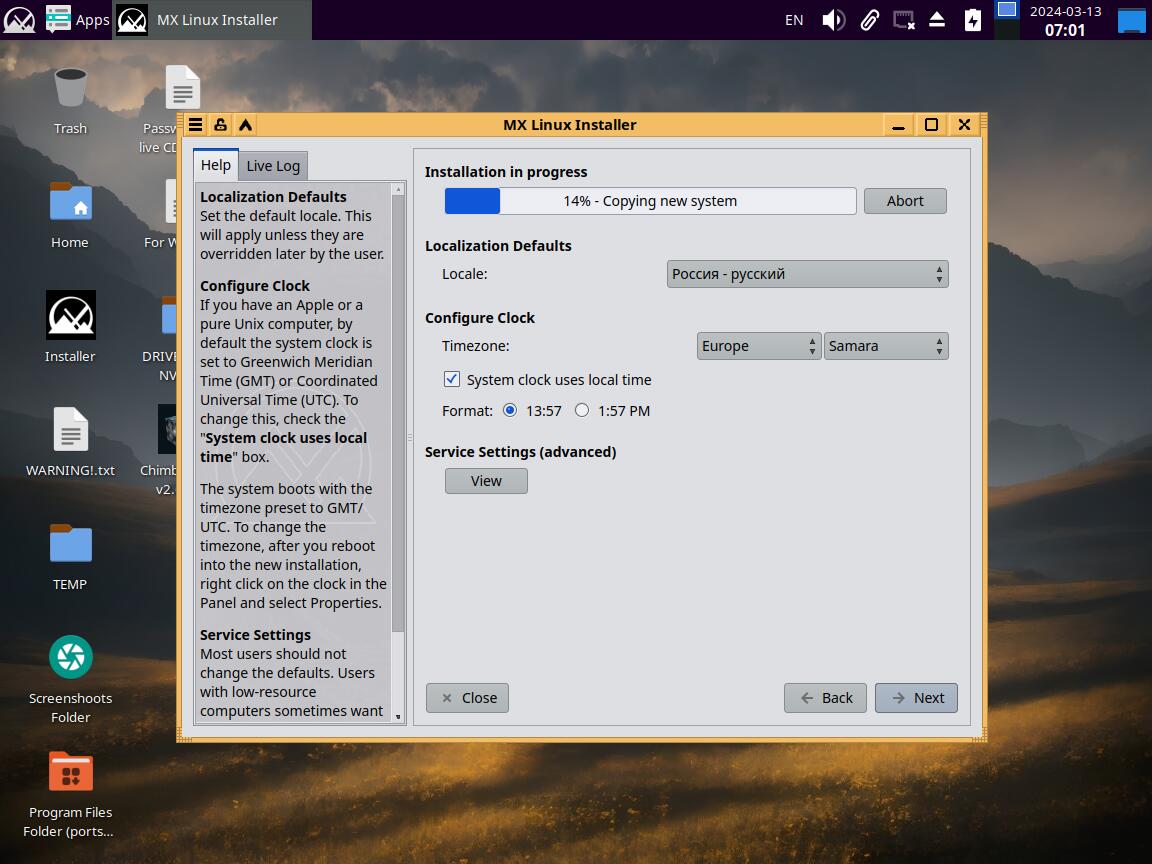
Task: Click the workspace switcher in the panel
Action: [1007, 20]
